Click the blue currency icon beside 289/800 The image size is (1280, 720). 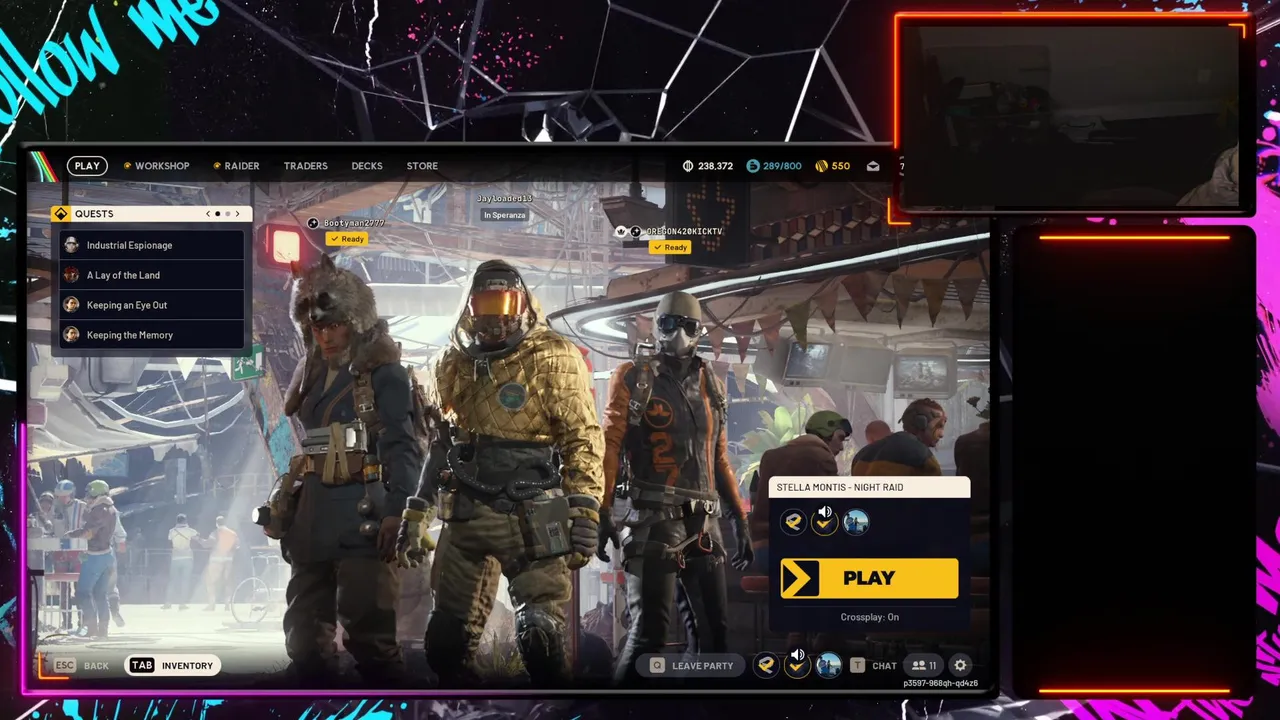753,166
